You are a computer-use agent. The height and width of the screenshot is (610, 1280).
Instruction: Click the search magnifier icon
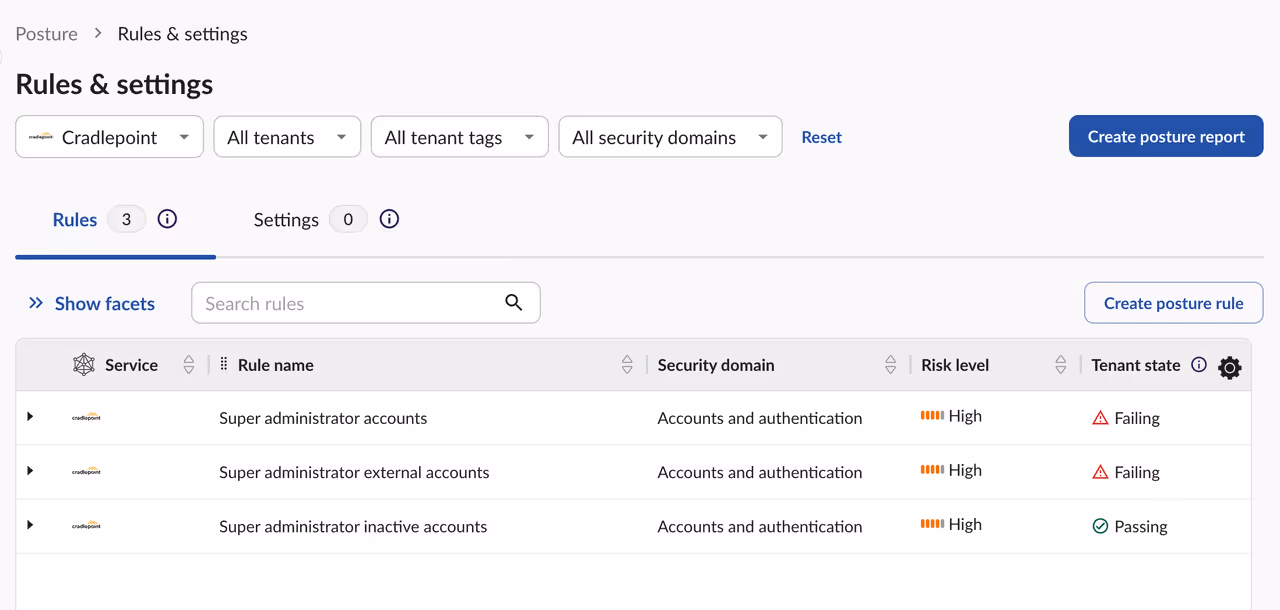click(x=514, y=303)
